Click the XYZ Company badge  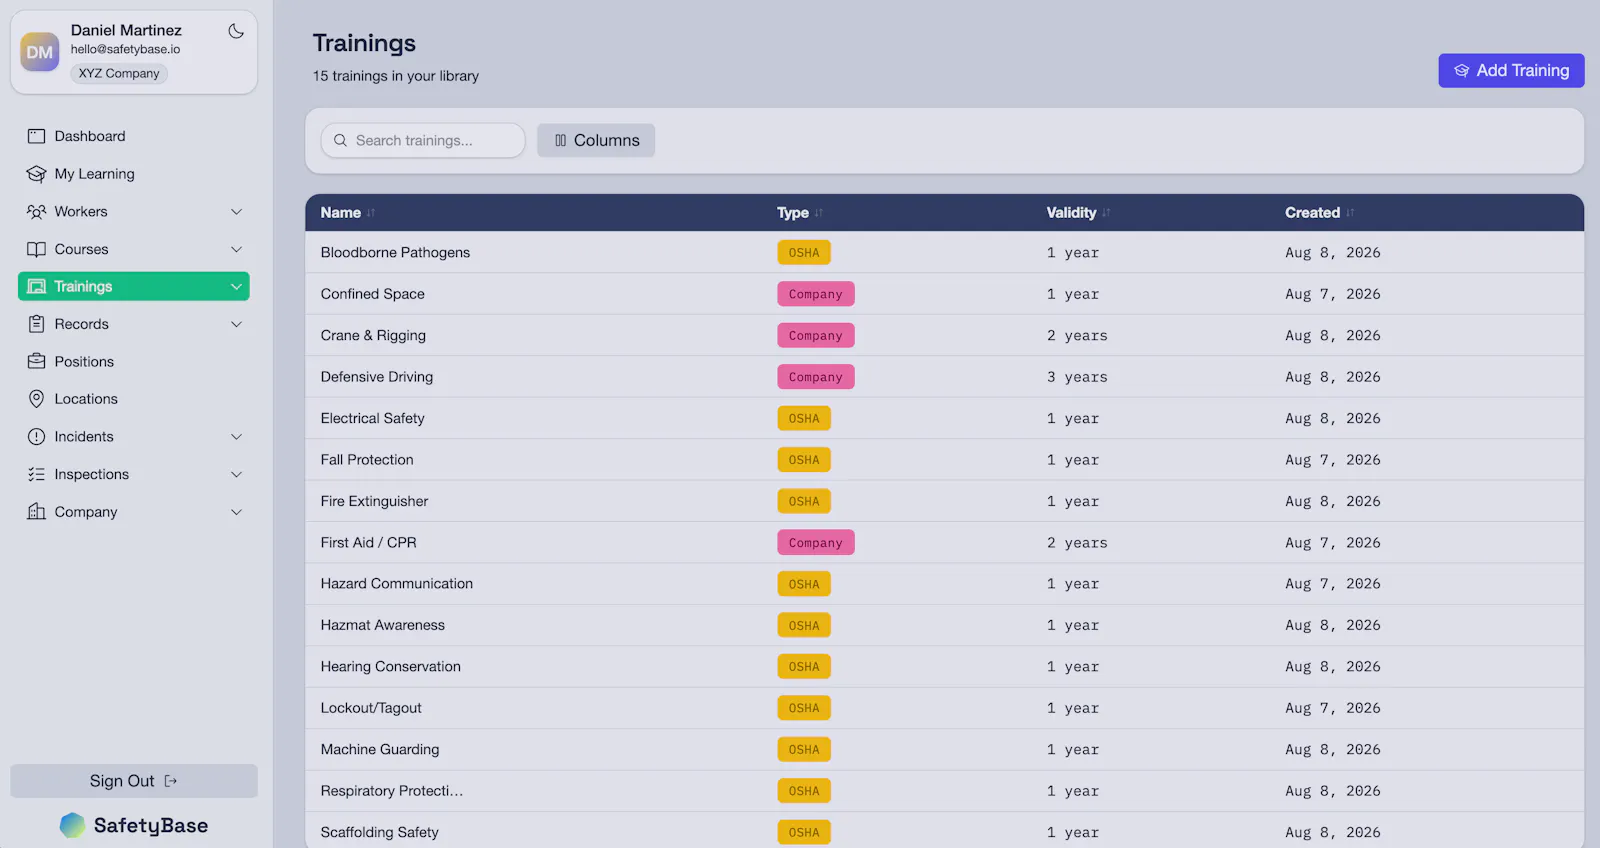pyautogui.click(x=119, y=73)
